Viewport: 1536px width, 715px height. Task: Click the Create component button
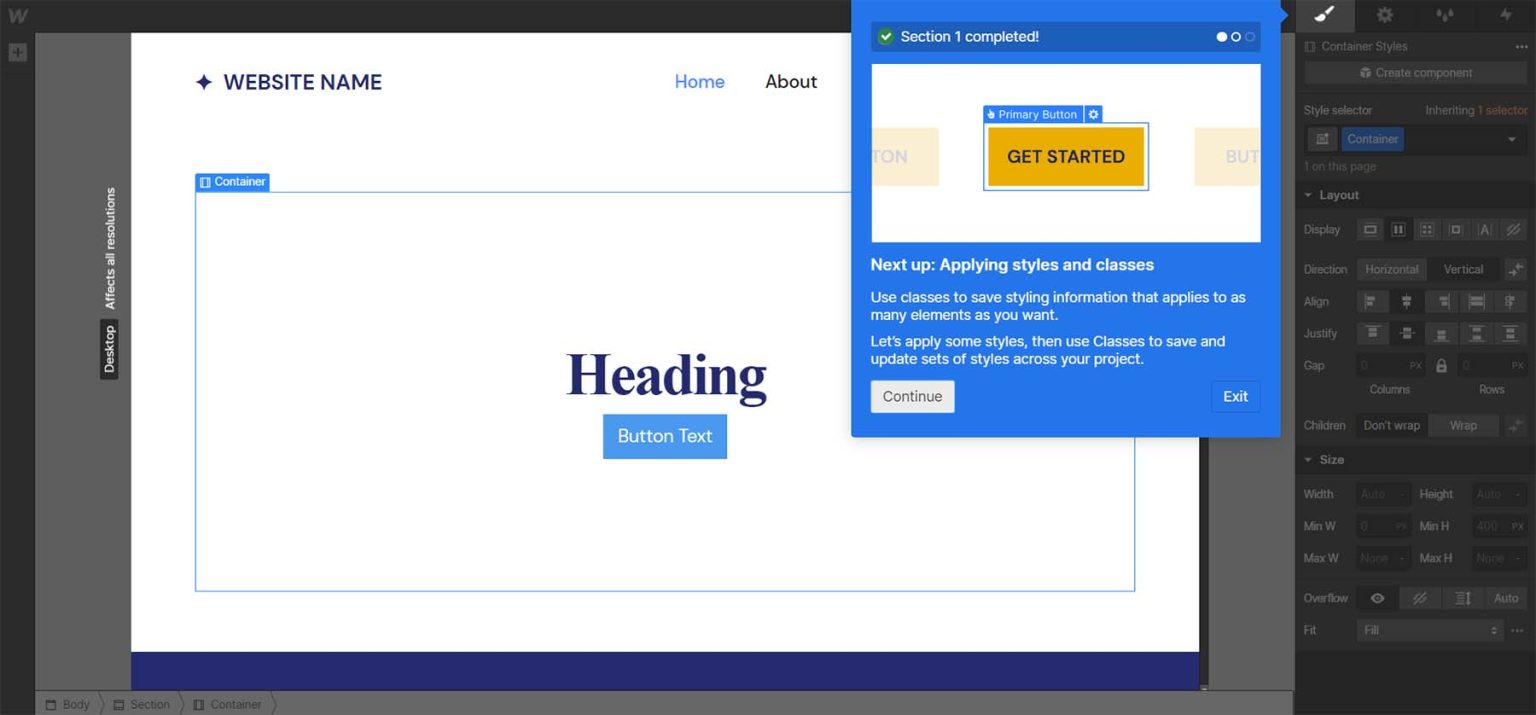click(x=1415, y=72)
